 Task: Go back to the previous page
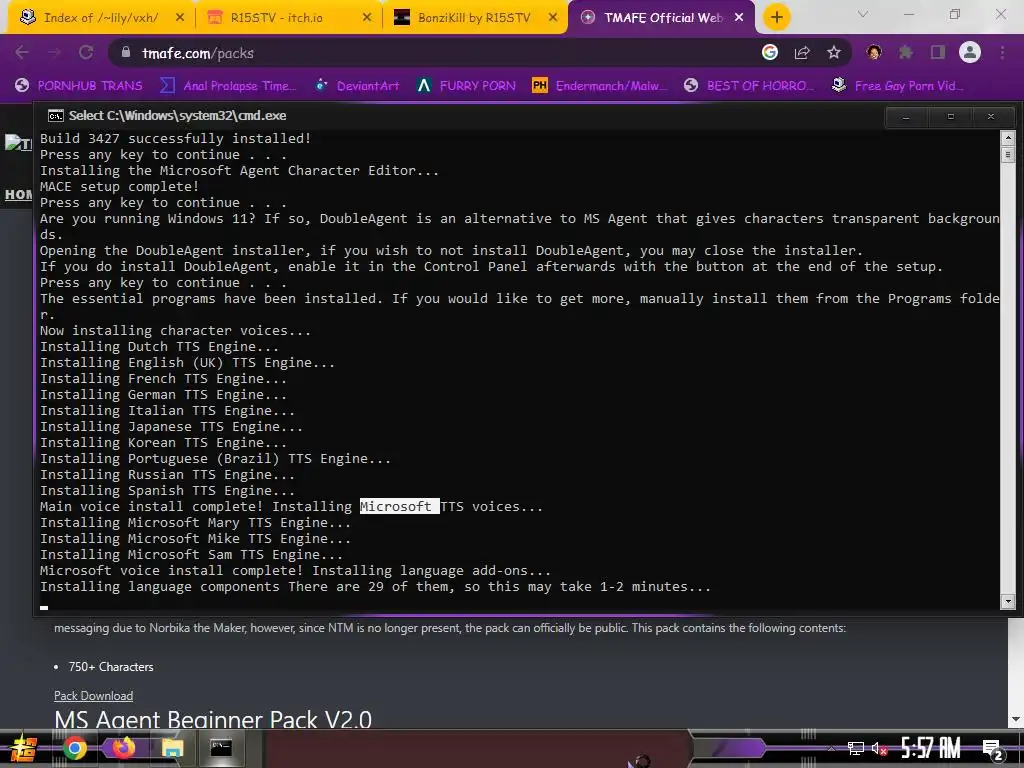(22, 53)
